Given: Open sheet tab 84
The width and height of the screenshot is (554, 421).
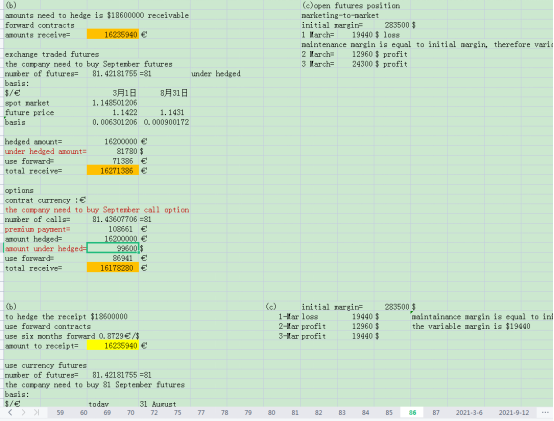Looking at the screenshot, I should (x=365, y=413).
